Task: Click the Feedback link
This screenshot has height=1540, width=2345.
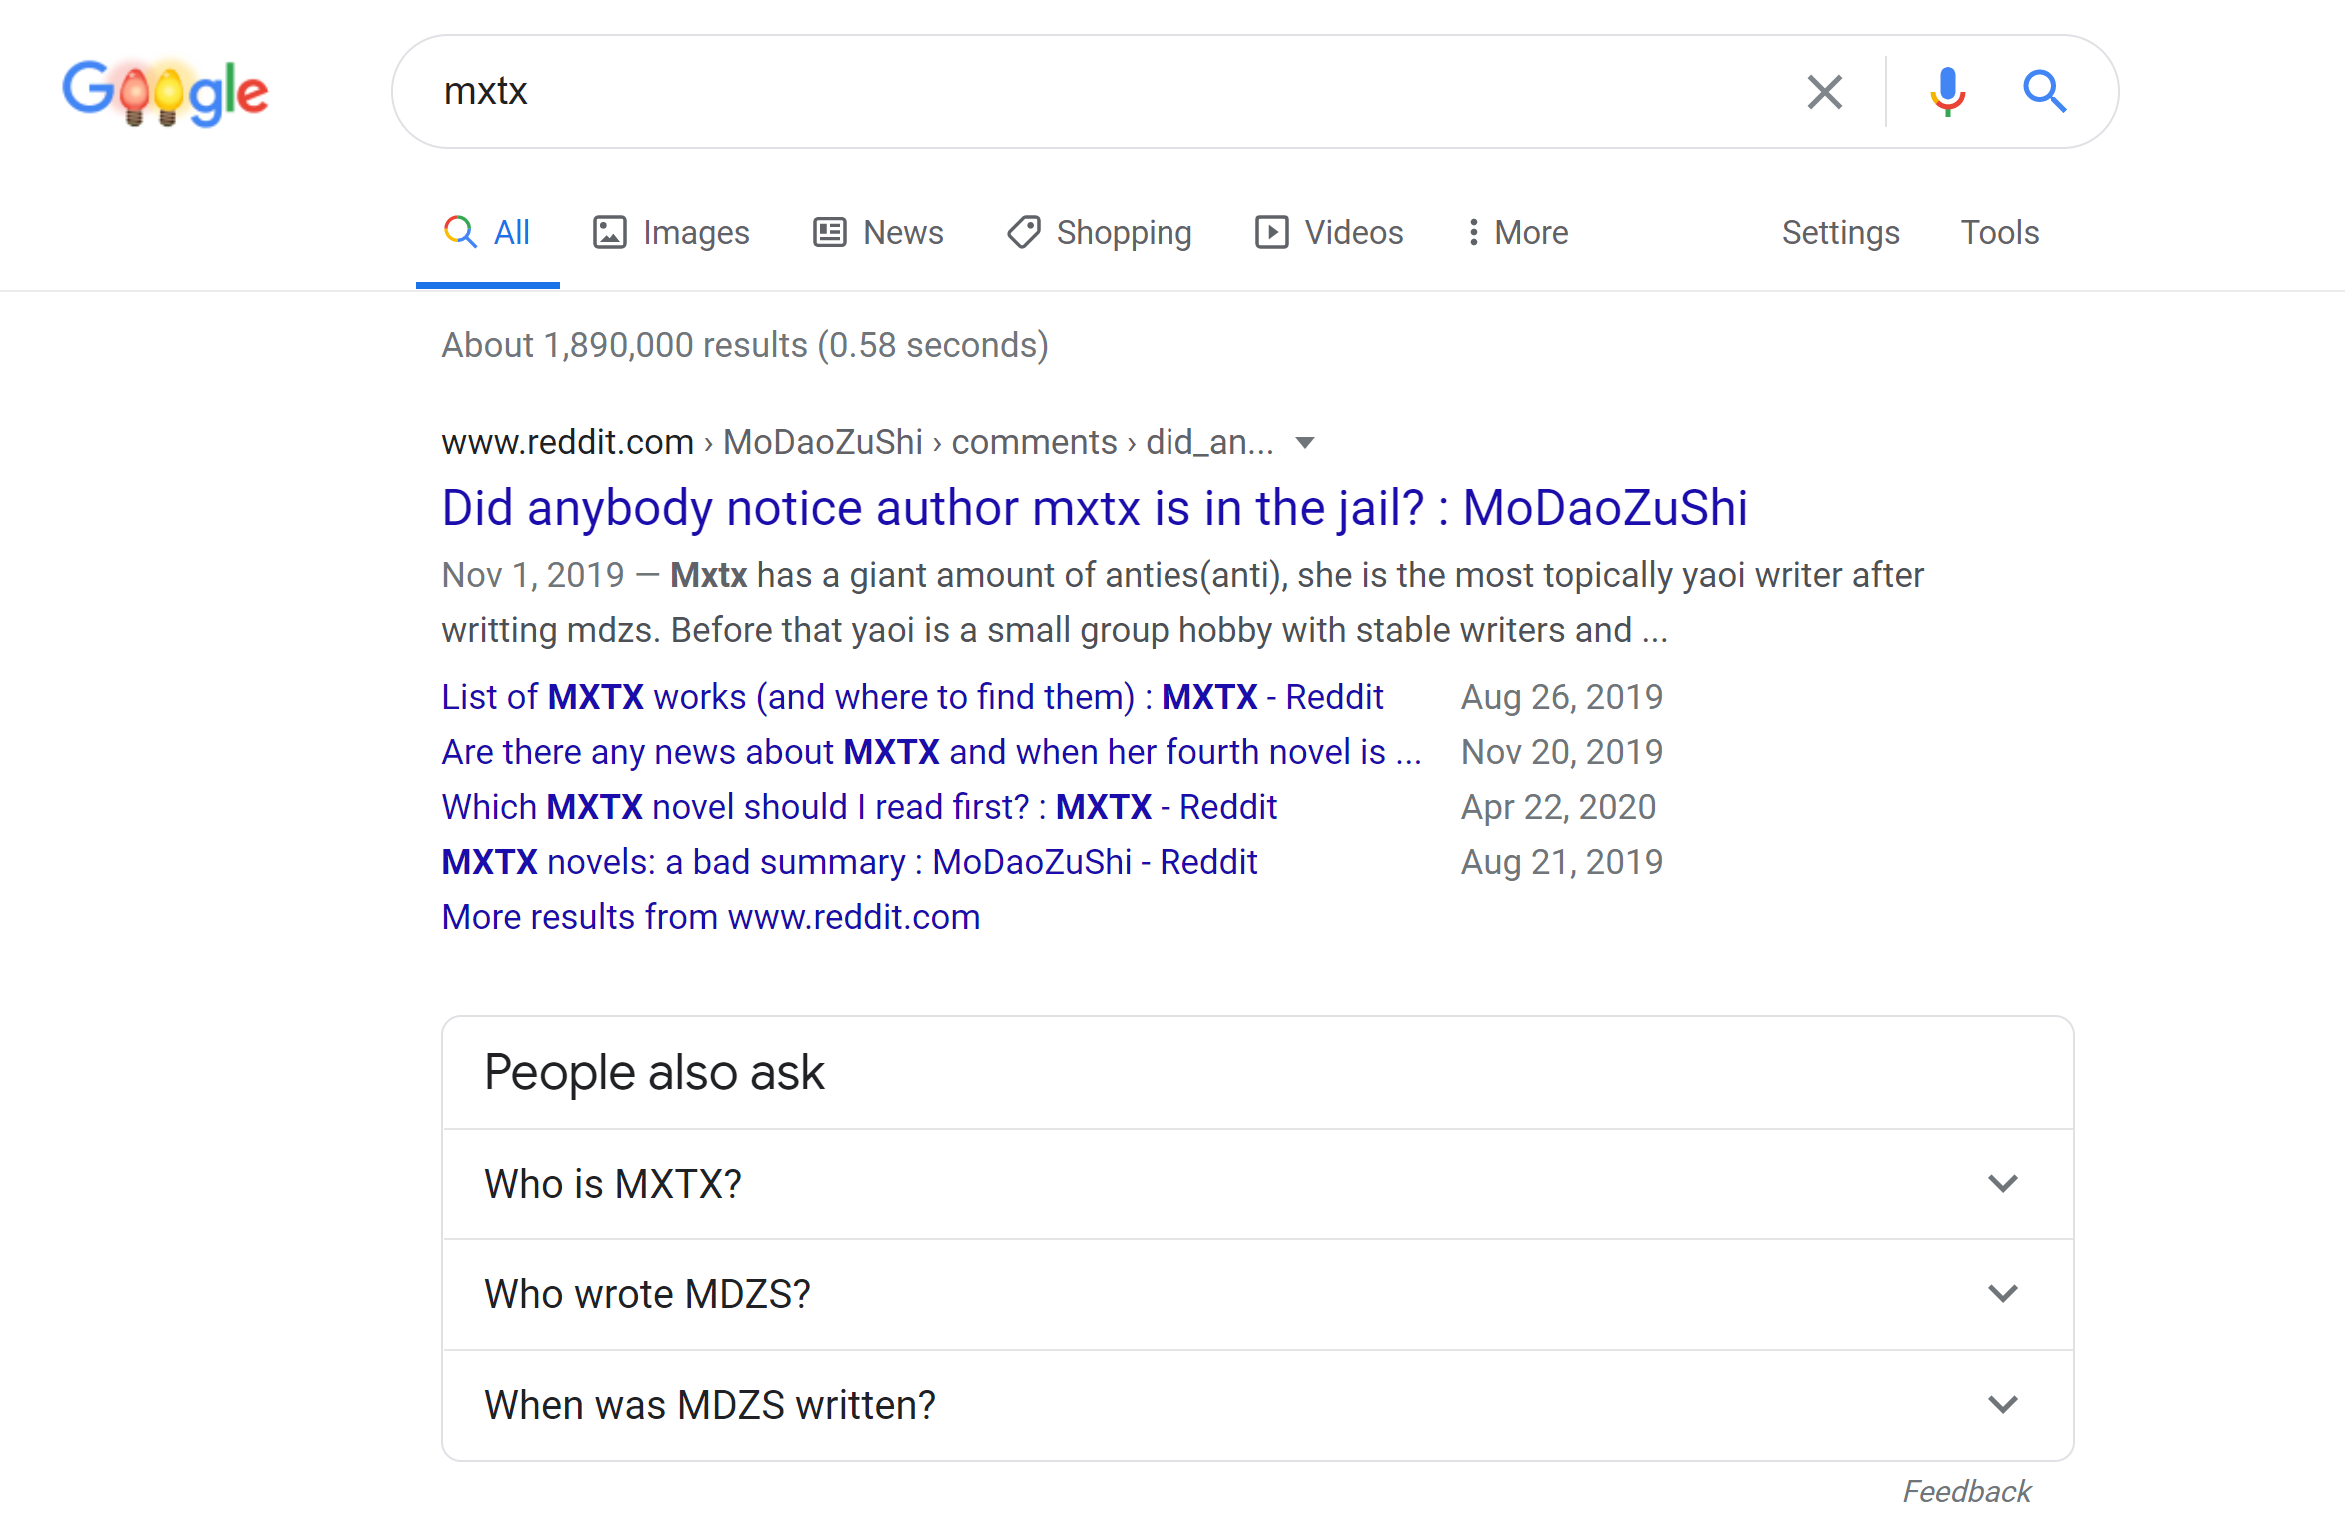Action: tap(1967, 1491)
